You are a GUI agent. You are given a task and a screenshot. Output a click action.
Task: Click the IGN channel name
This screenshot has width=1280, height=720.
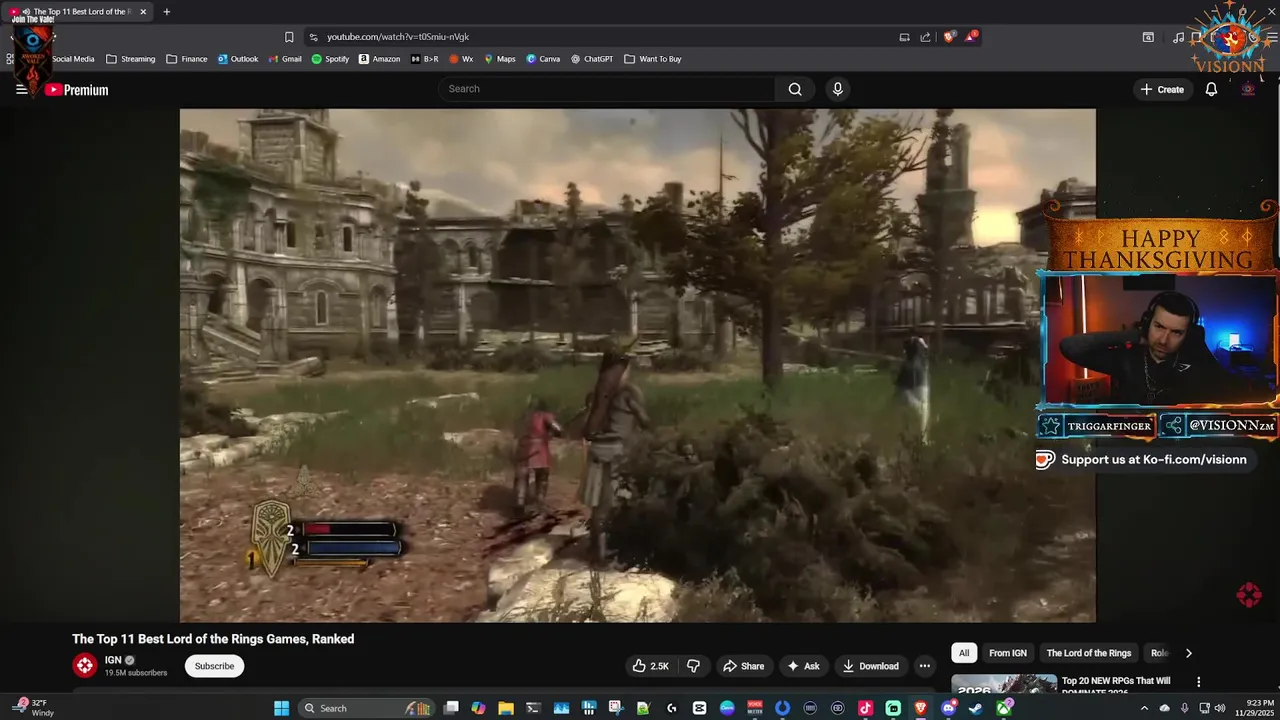click(113, 660)
